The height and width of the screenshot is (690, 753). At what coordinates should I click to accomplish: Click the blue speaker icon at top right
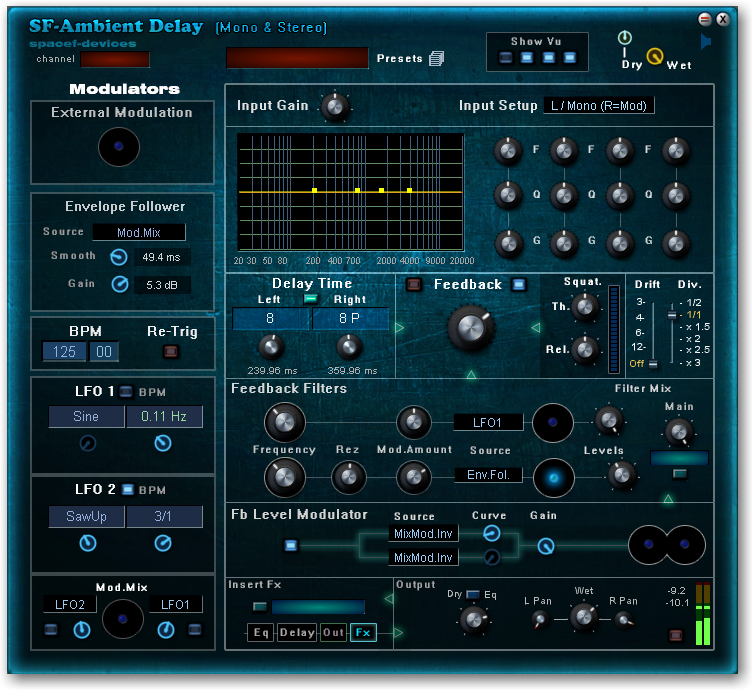click(706, 42)
